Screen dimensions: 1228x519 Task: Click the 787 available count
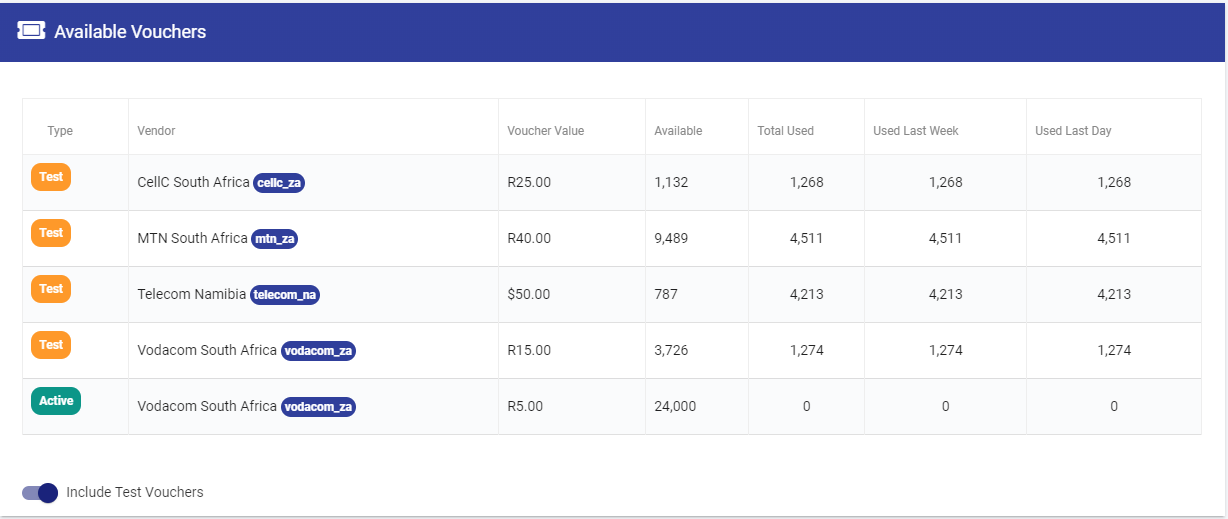pyautogui.click(x=666, y=294)
